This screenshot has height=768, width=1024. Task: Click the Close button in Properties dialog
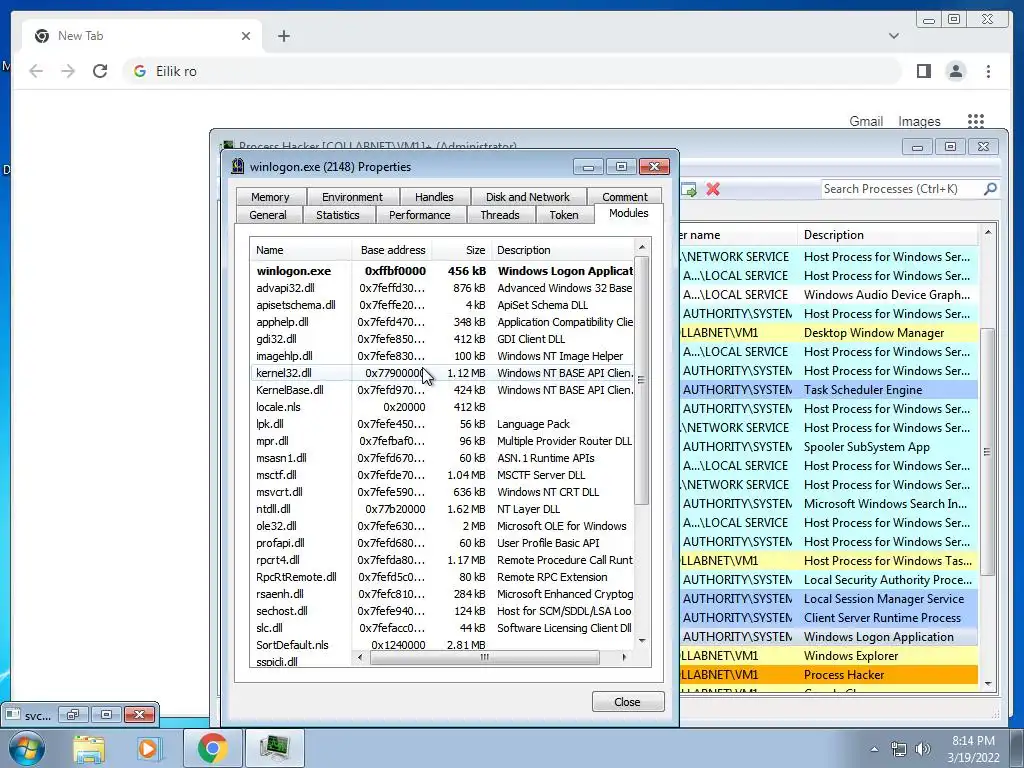coord(628,702)
